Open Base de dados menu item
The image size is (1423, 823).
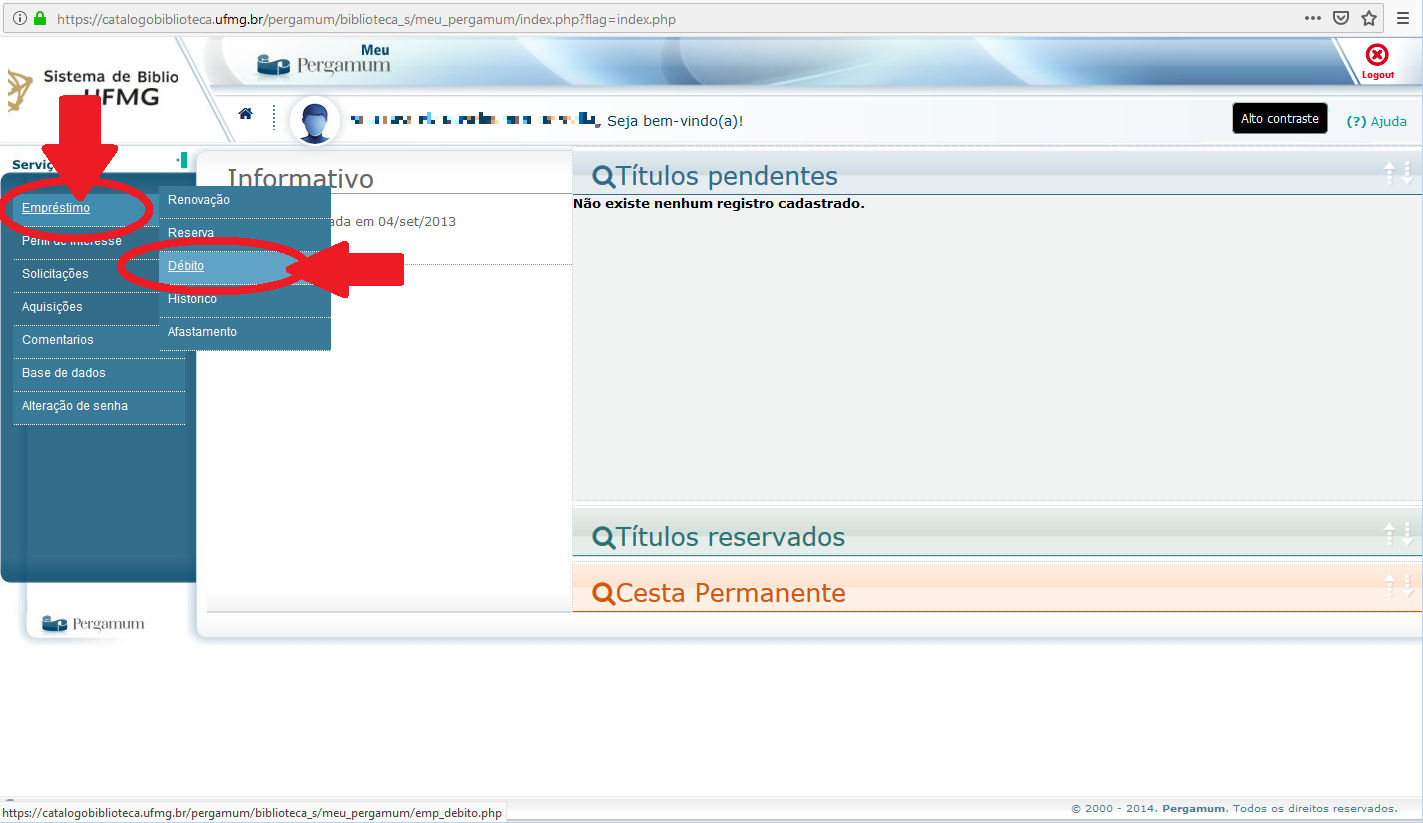(64, 373)
